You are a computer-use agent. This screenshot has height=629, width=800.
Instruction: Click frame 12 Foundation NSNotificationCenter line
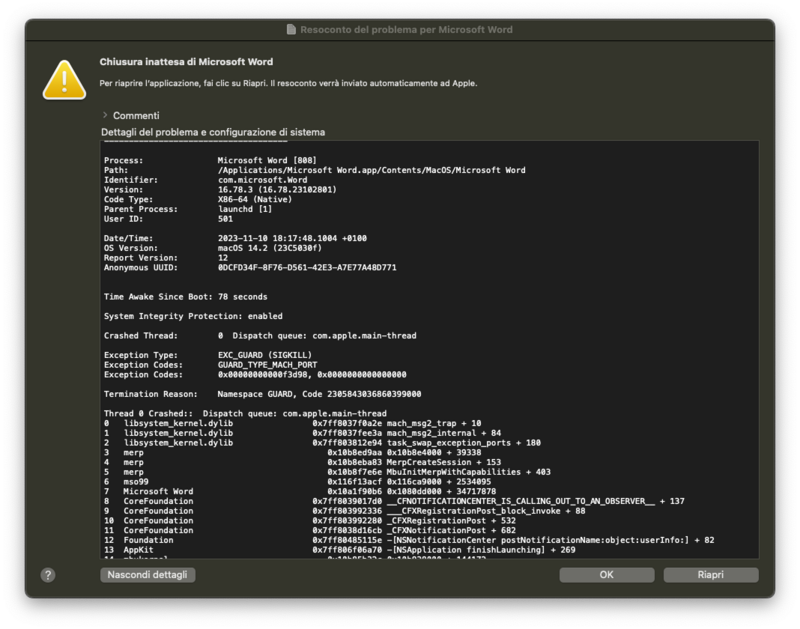tap(409, 540)
